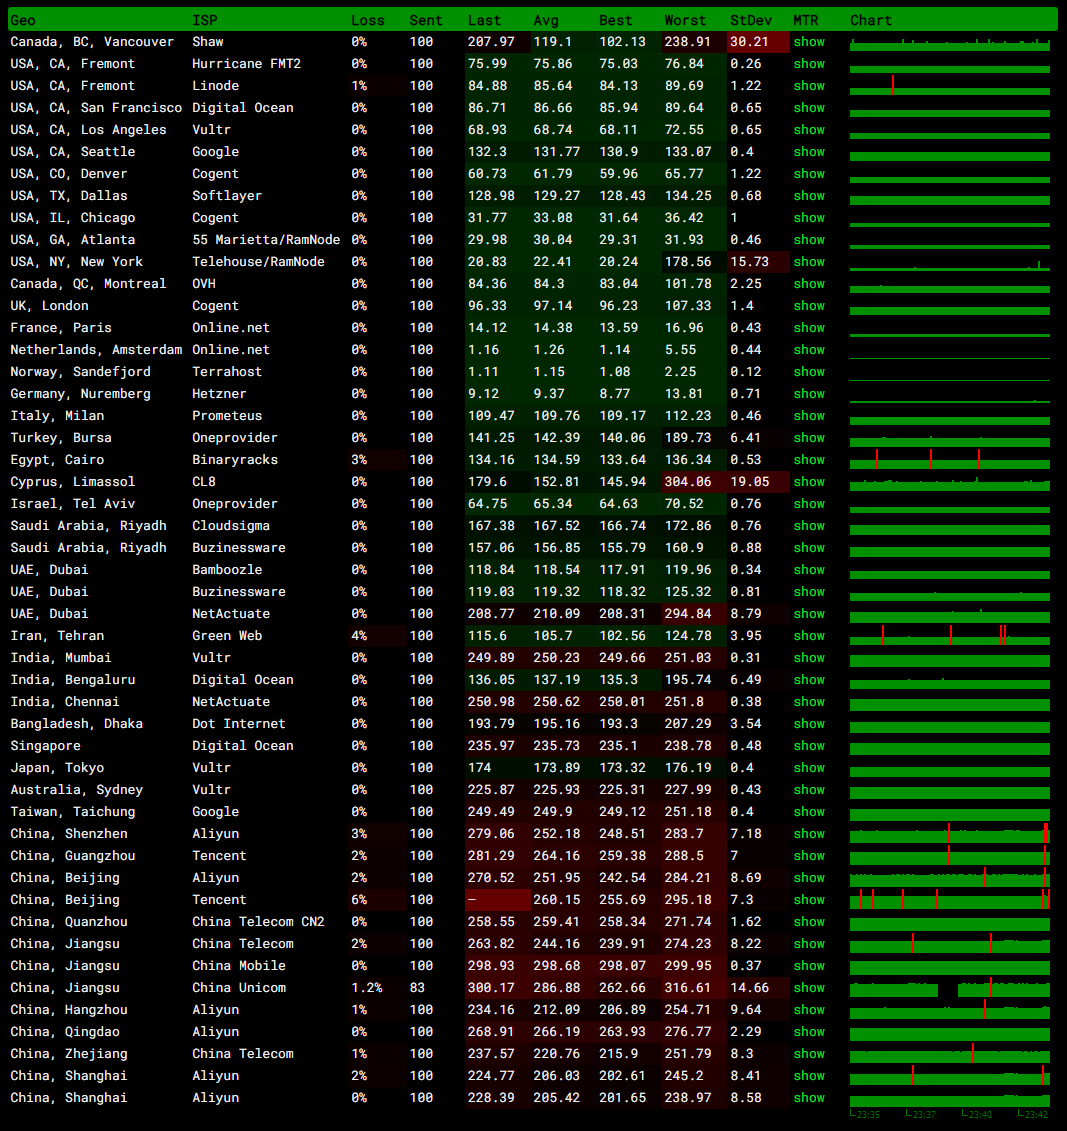The height and width of the screenshot is (1131, 1067).
Task: Click show link for Hurricane FMT2 row
Action: (809, 63)
